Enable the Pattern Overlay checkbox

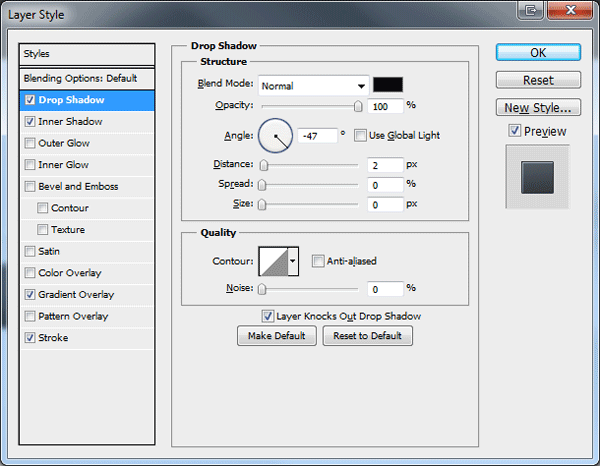(30, 316)
